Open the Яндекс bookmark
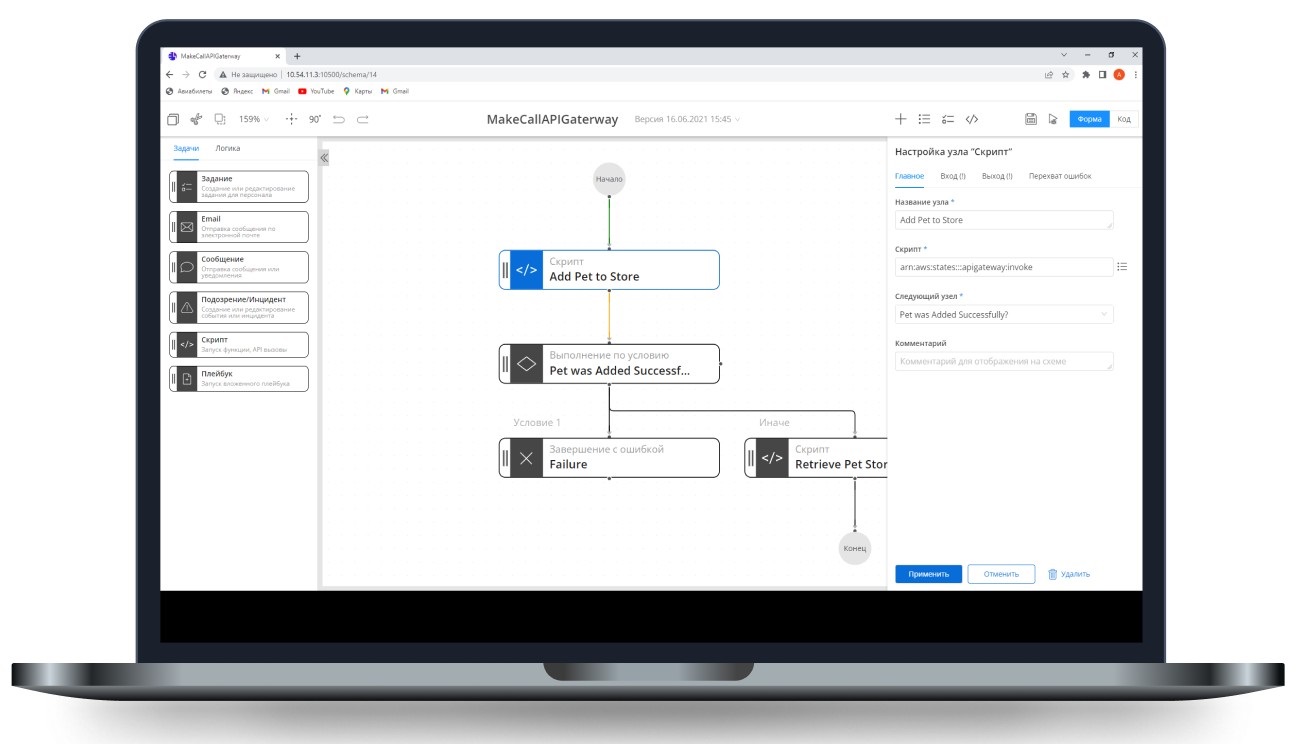Screen dimensions: 1306x744 point(237,91)
